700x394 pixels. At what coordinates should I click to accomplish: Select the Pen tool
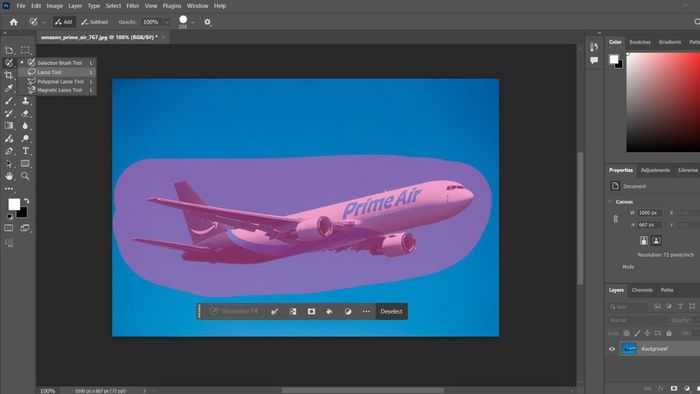click(x=9, y=151)
